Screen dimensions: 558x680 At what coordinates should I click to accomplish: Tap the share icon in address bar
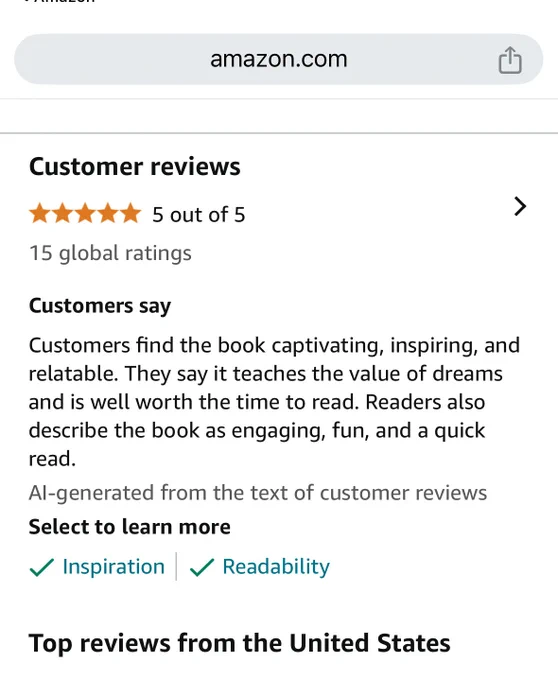tap(510, 60)
